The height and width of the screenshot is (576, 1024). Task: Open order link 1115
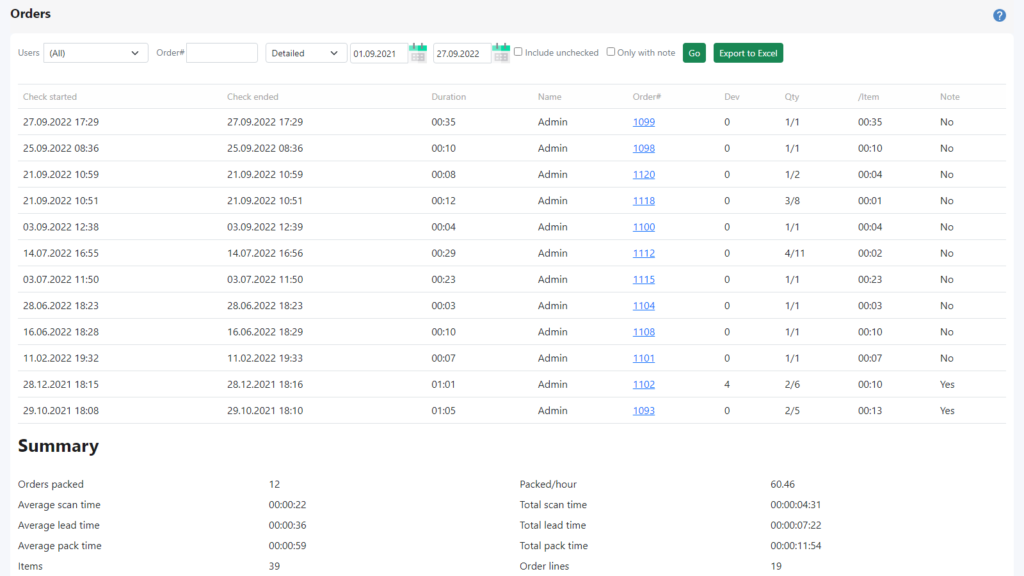(643, 279)
